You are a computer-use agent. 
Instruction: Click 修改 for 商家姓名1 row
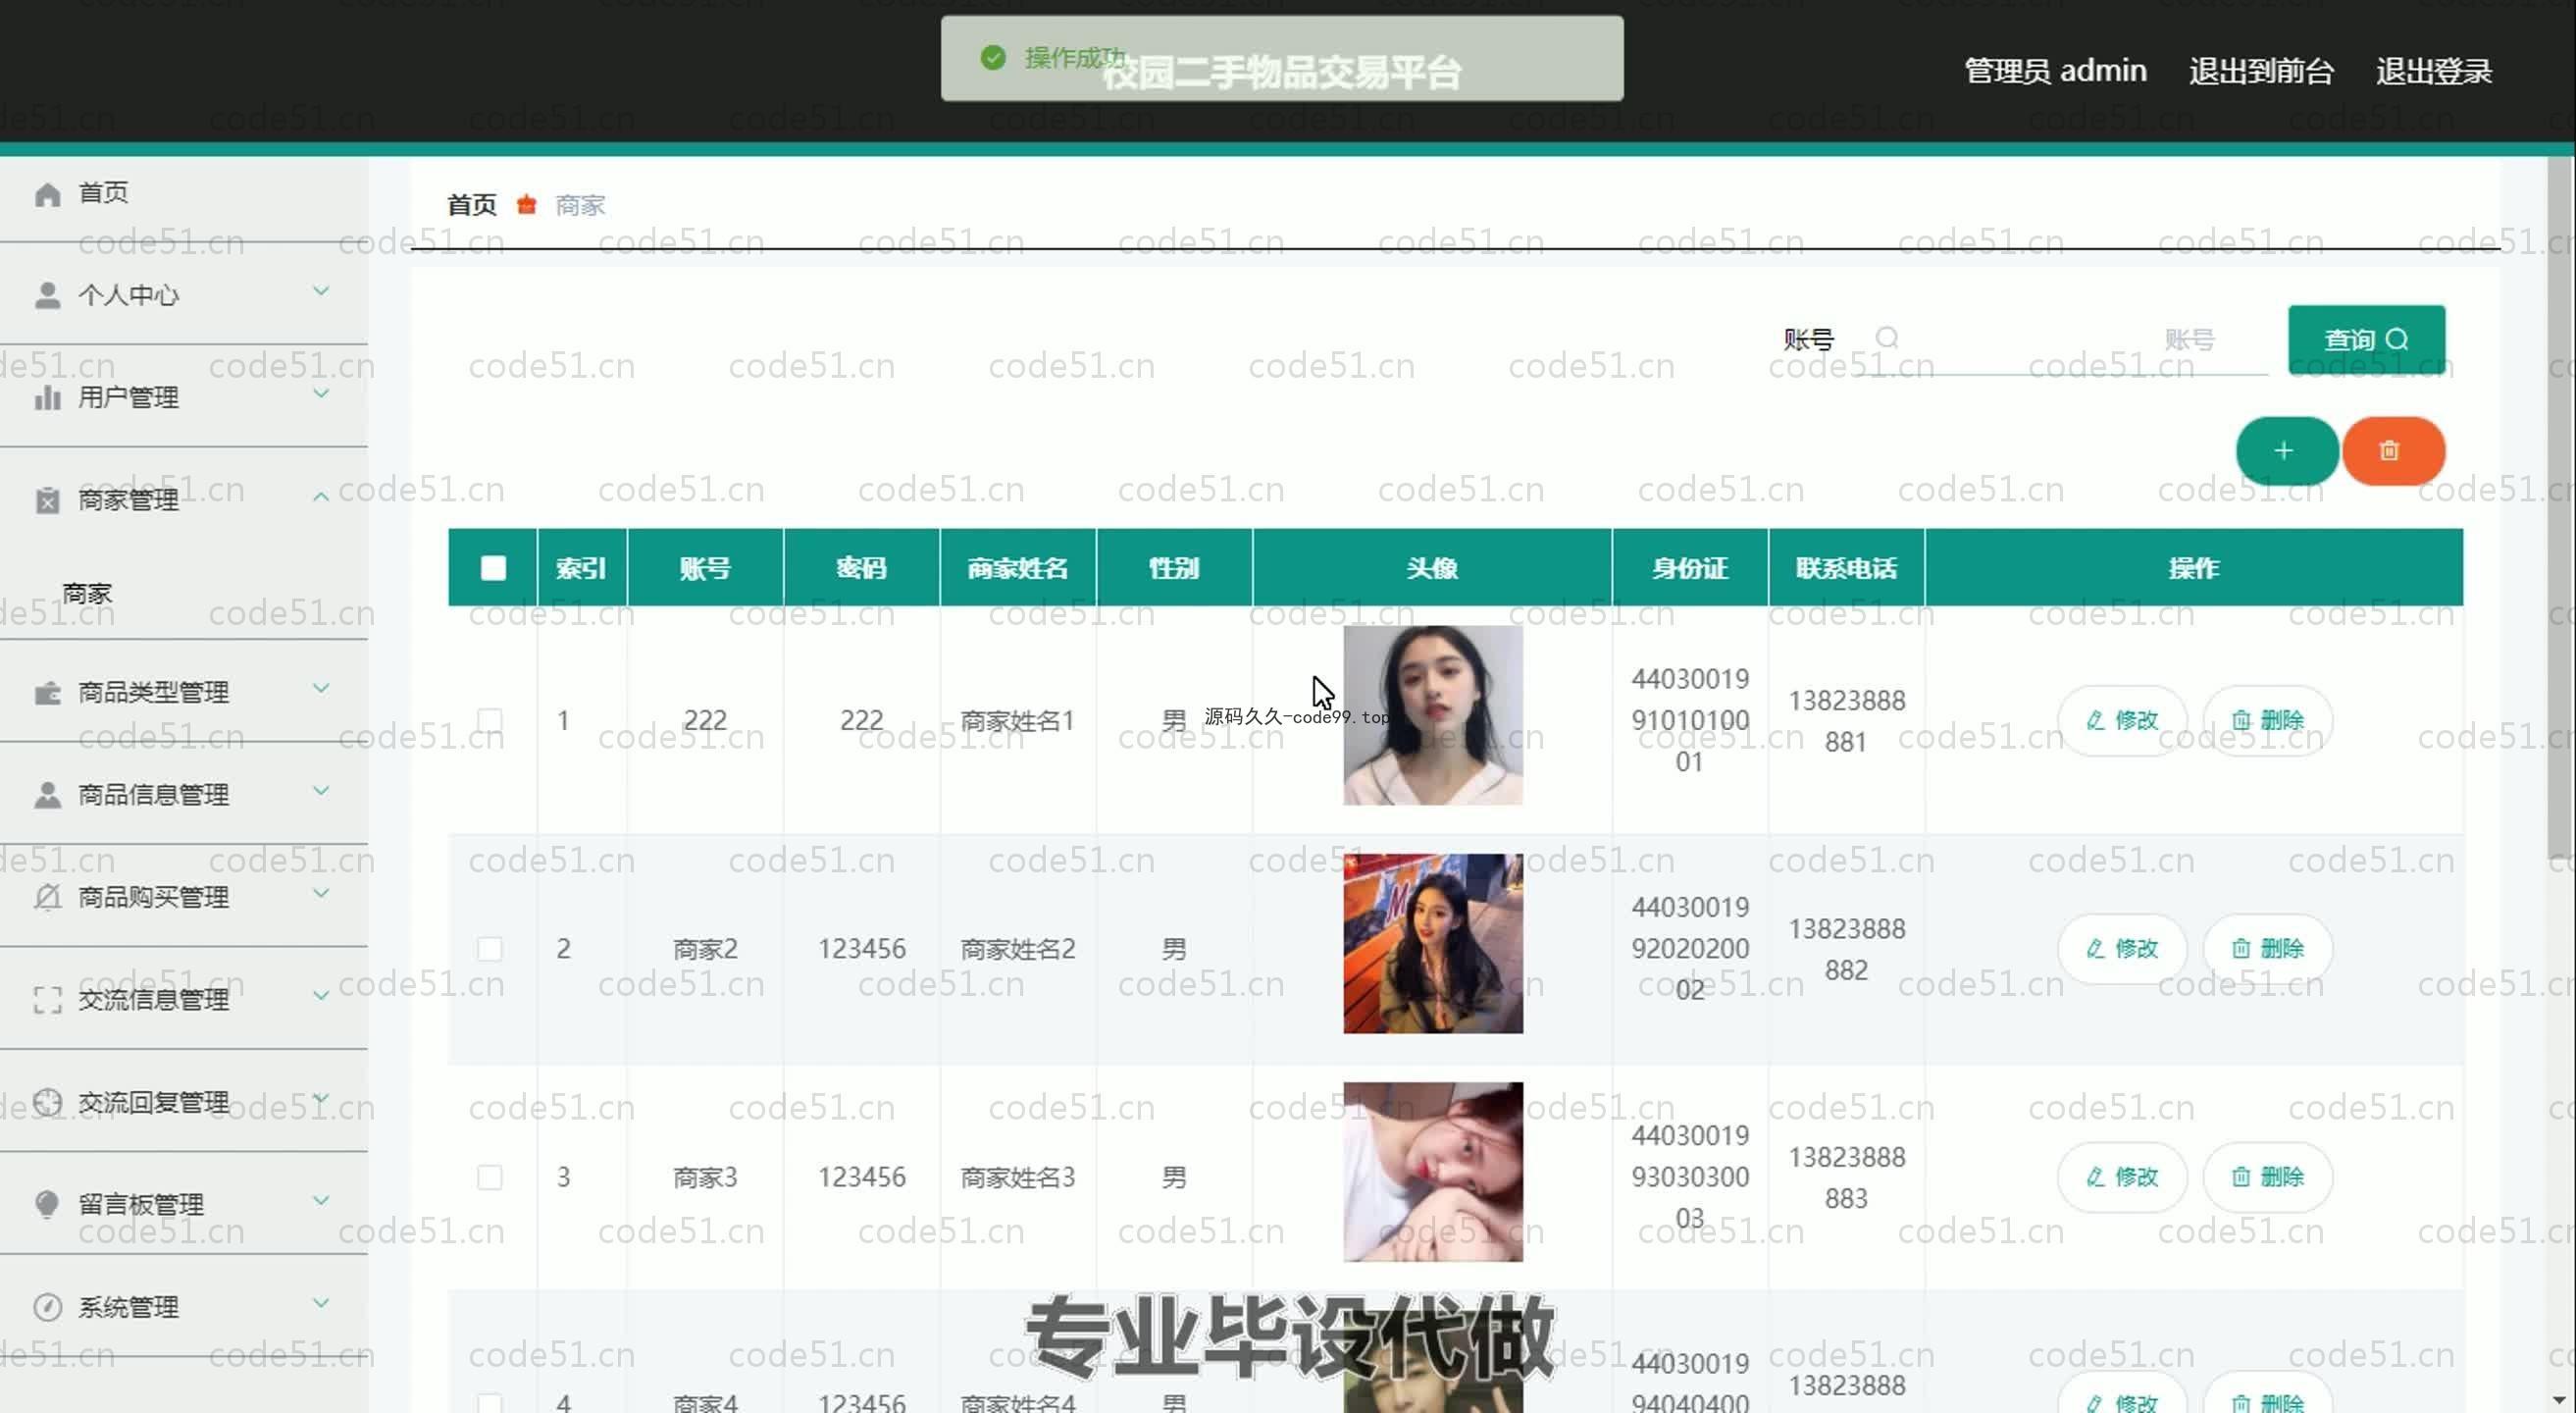(2122, 720)
